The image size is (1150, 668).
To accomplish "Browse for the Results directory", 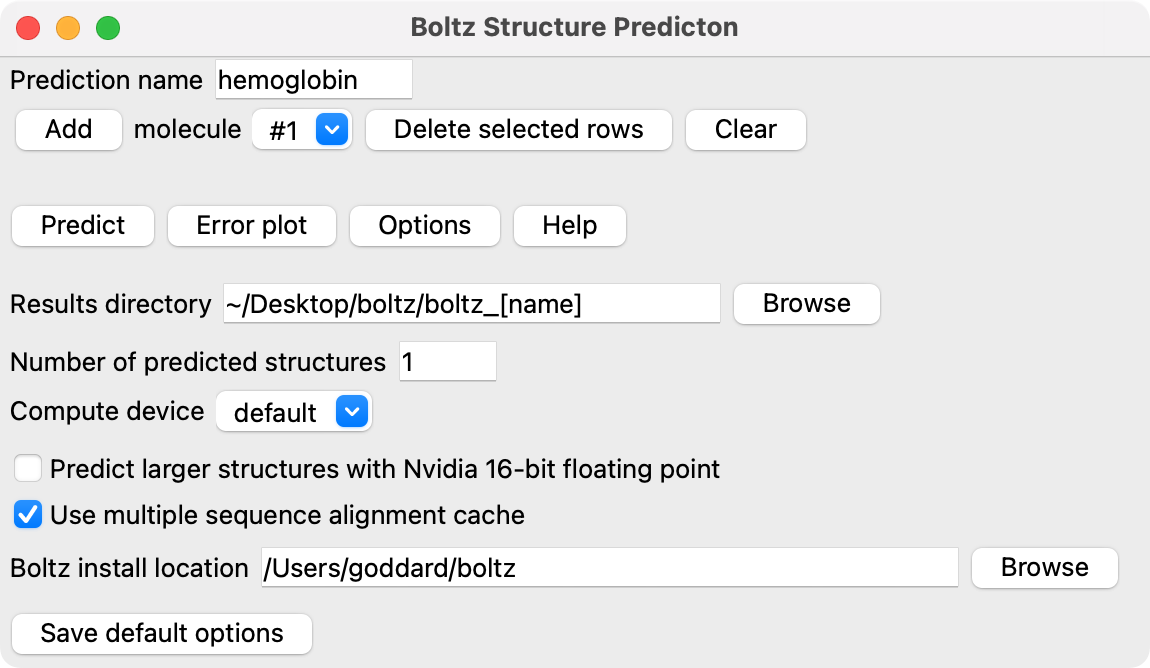I will coord(806,304).
